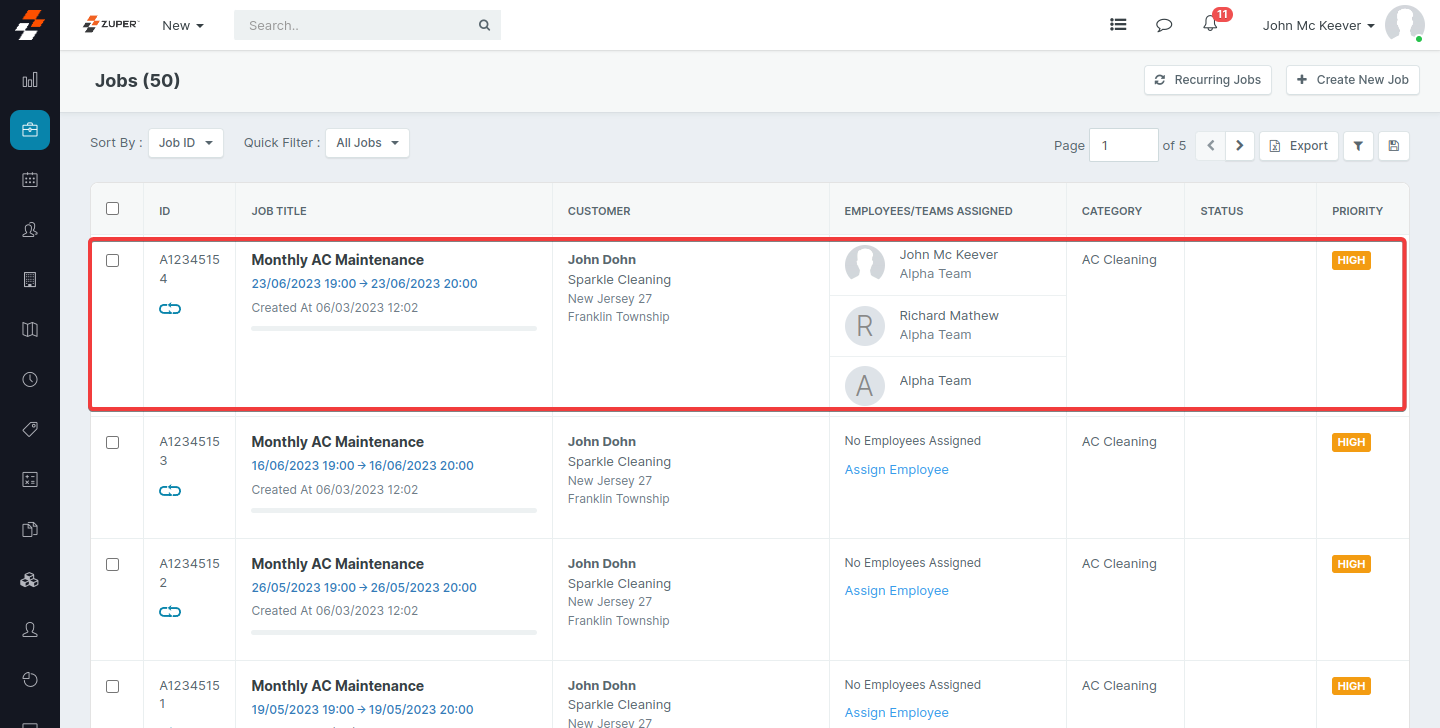Click the search input field

(360, 25)
